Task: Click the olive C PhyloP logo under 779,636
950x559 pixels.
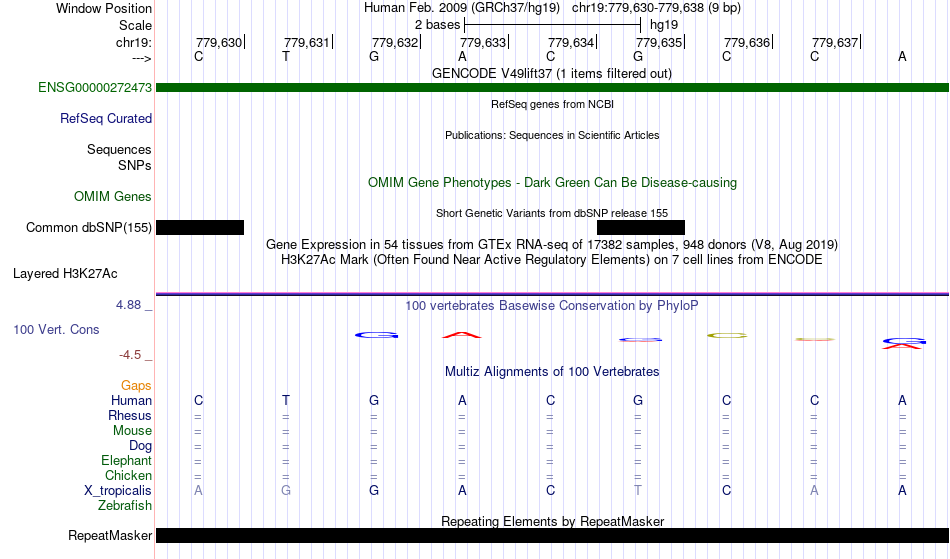Action: tap(727, 336)
